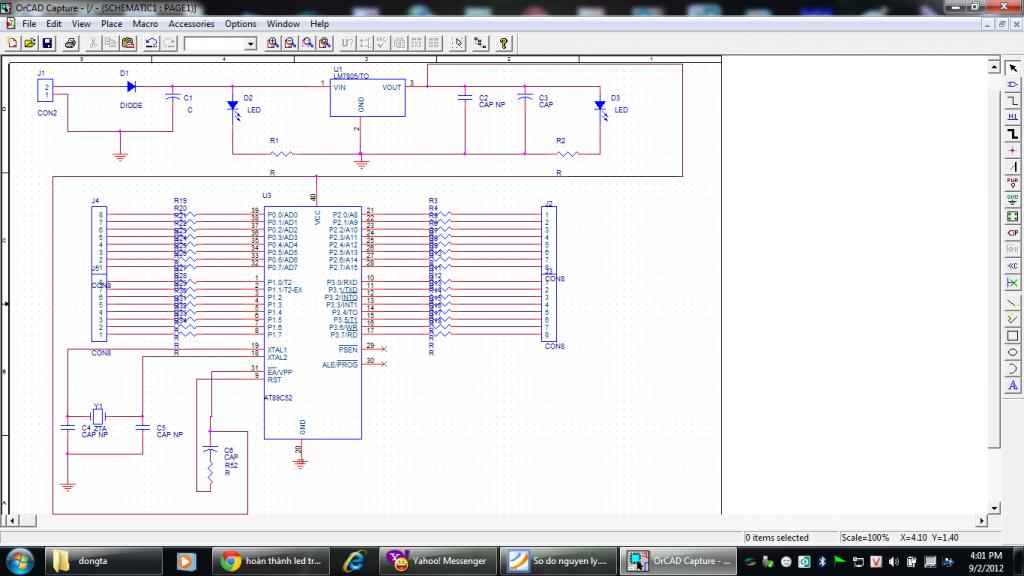Toggle the Select arrow tool in palette
1024x576 pixels.
click(1012, 66)
